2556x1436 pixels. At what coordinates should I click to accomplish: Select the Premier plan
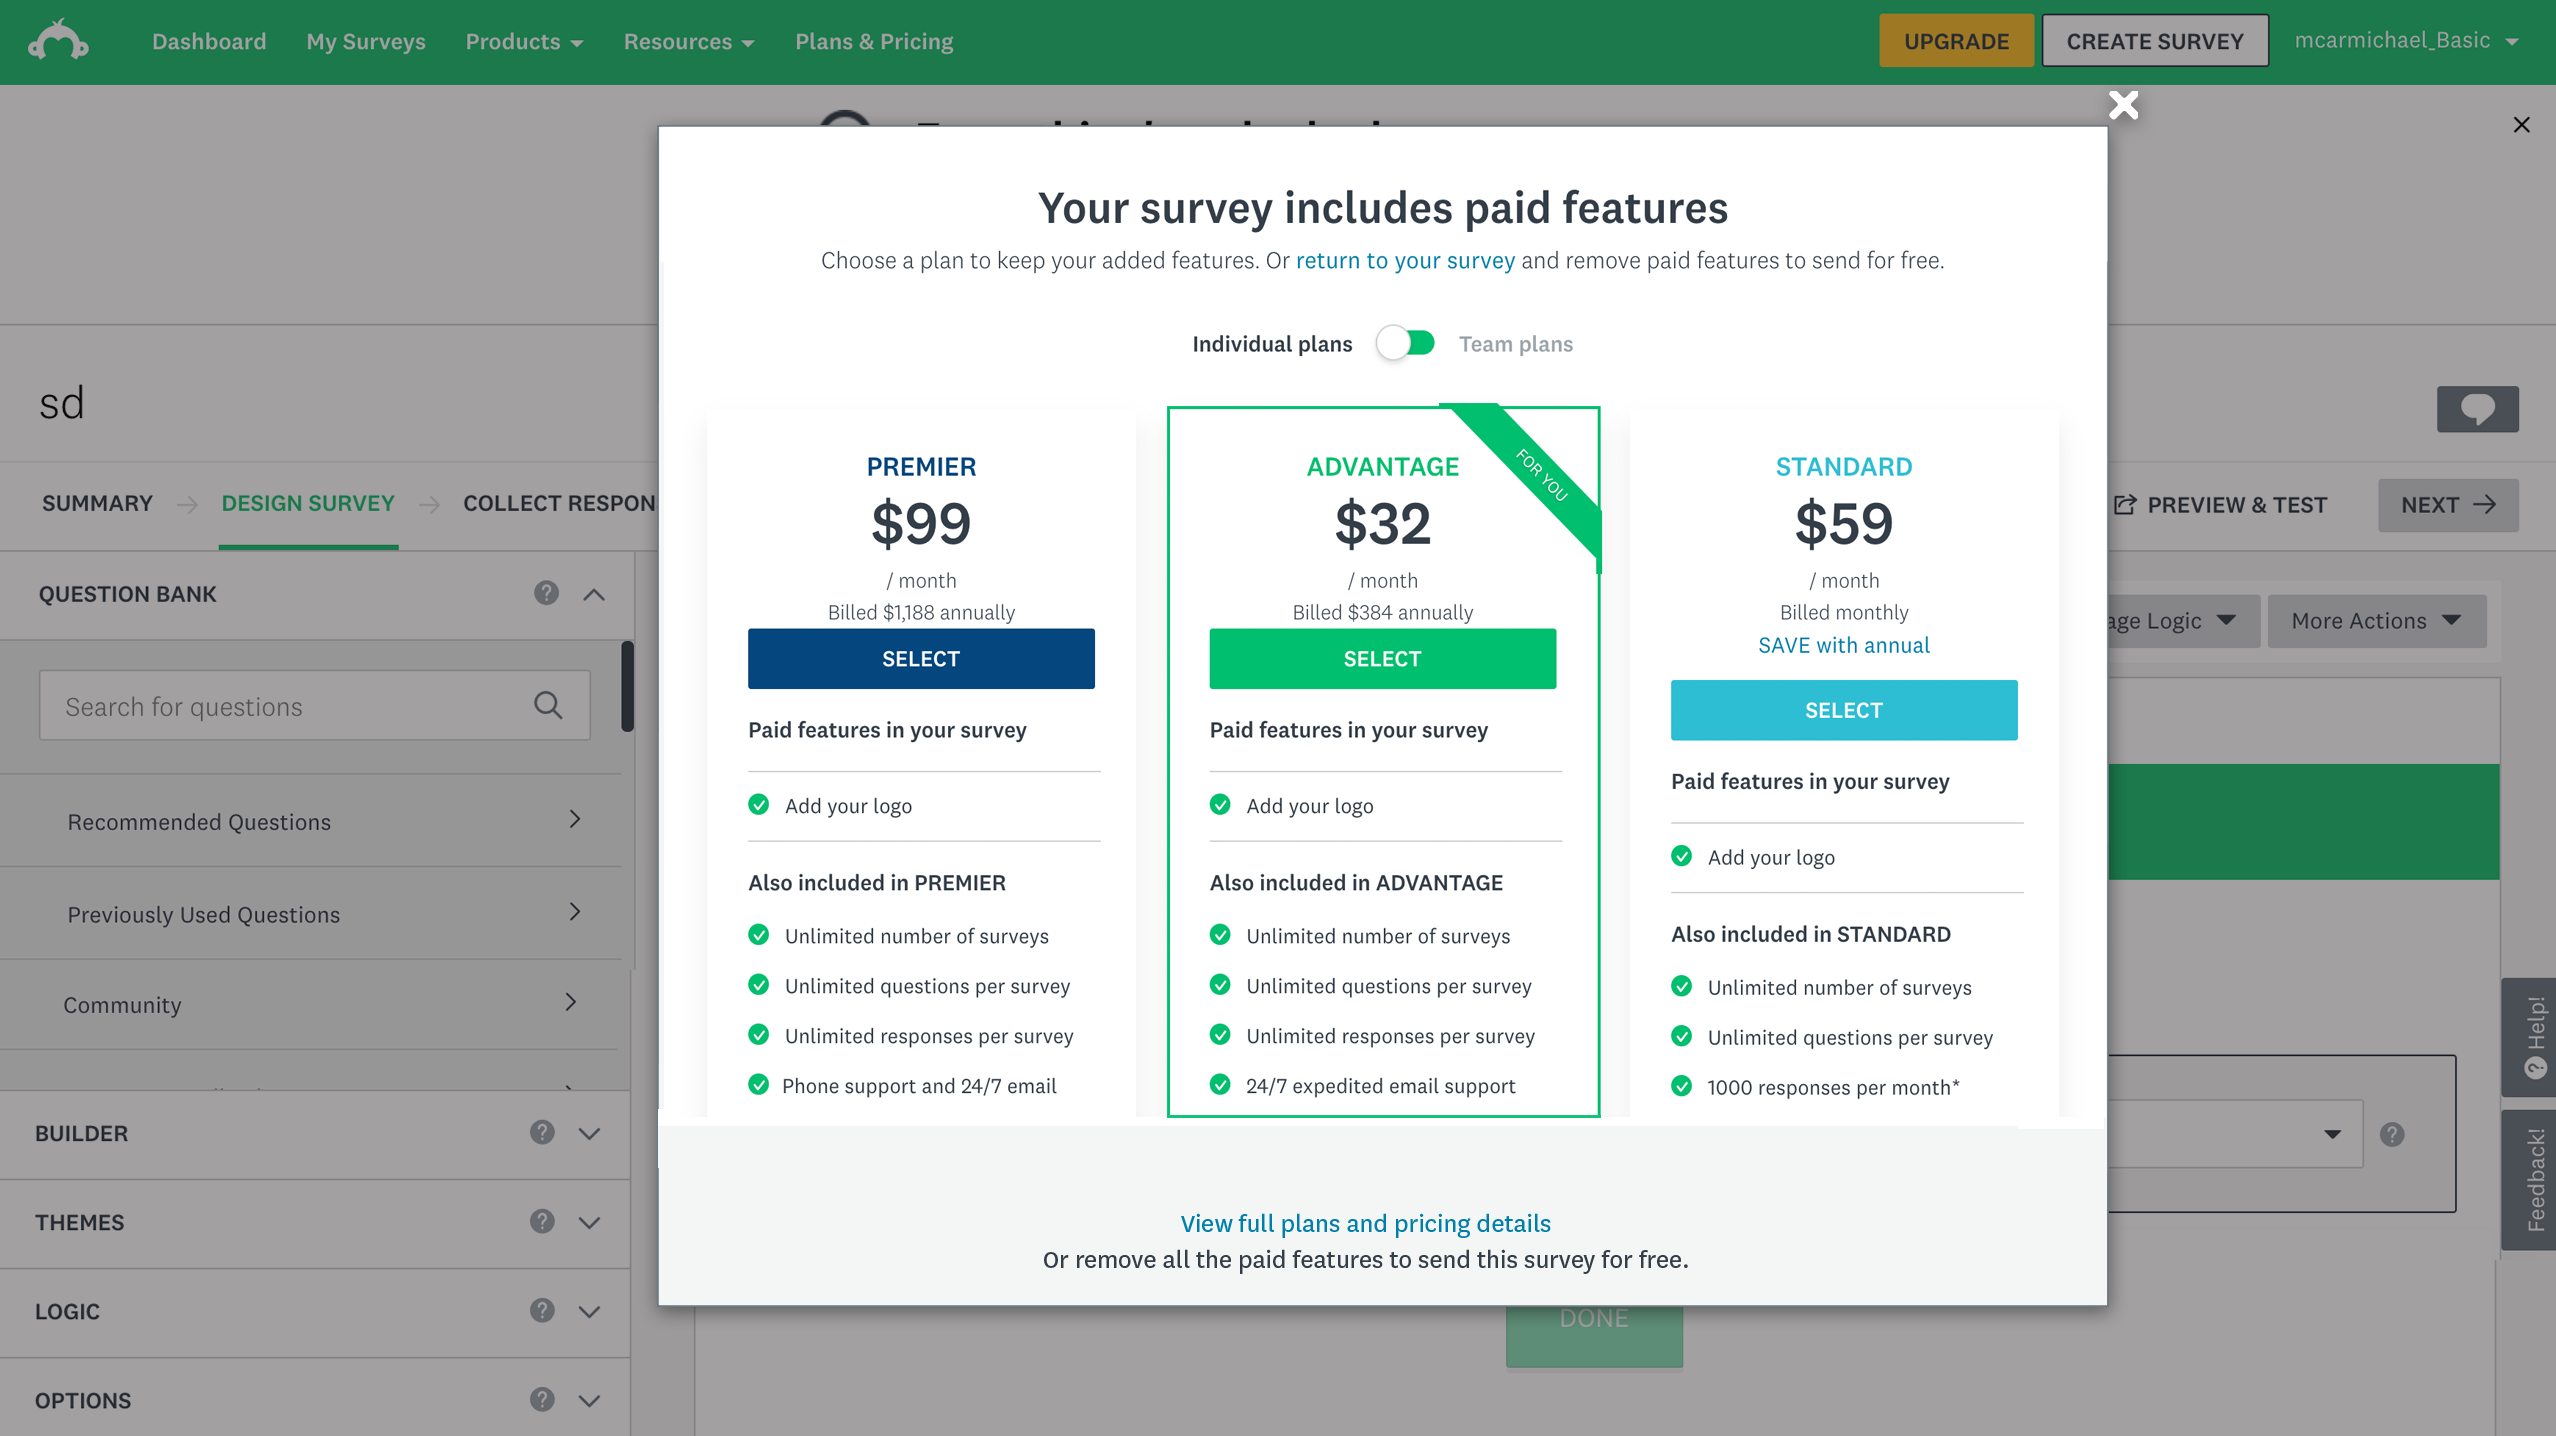(921, 658)
